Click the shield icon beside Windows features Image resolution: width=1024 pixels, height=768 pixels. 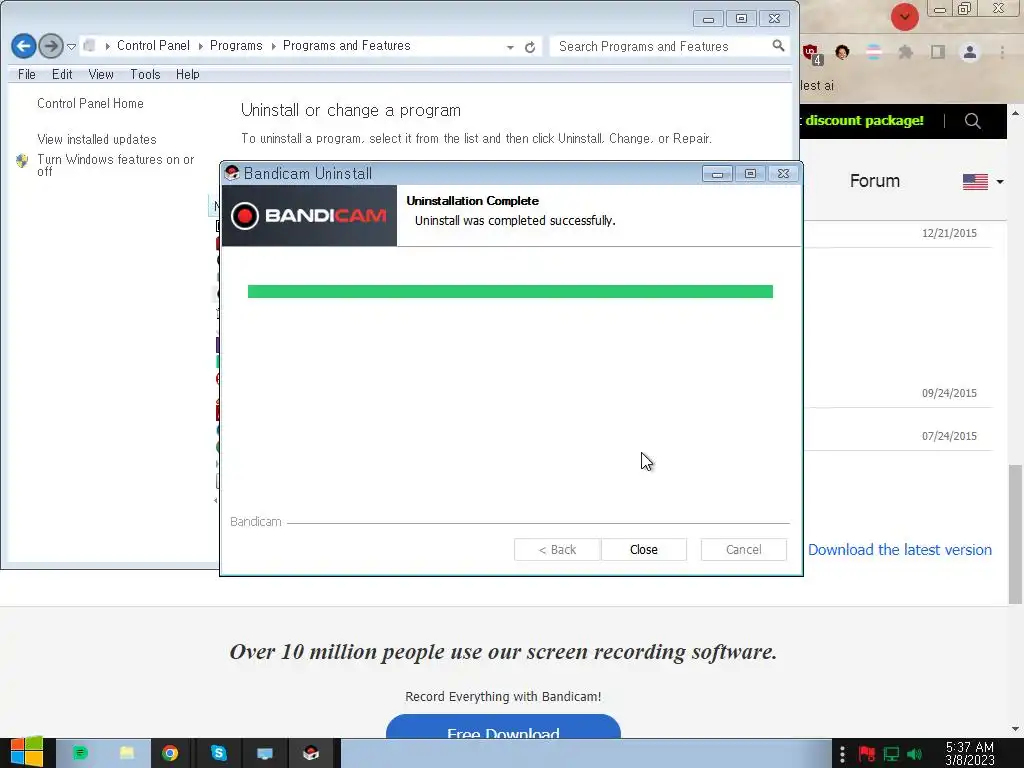(x=22, y=161)
